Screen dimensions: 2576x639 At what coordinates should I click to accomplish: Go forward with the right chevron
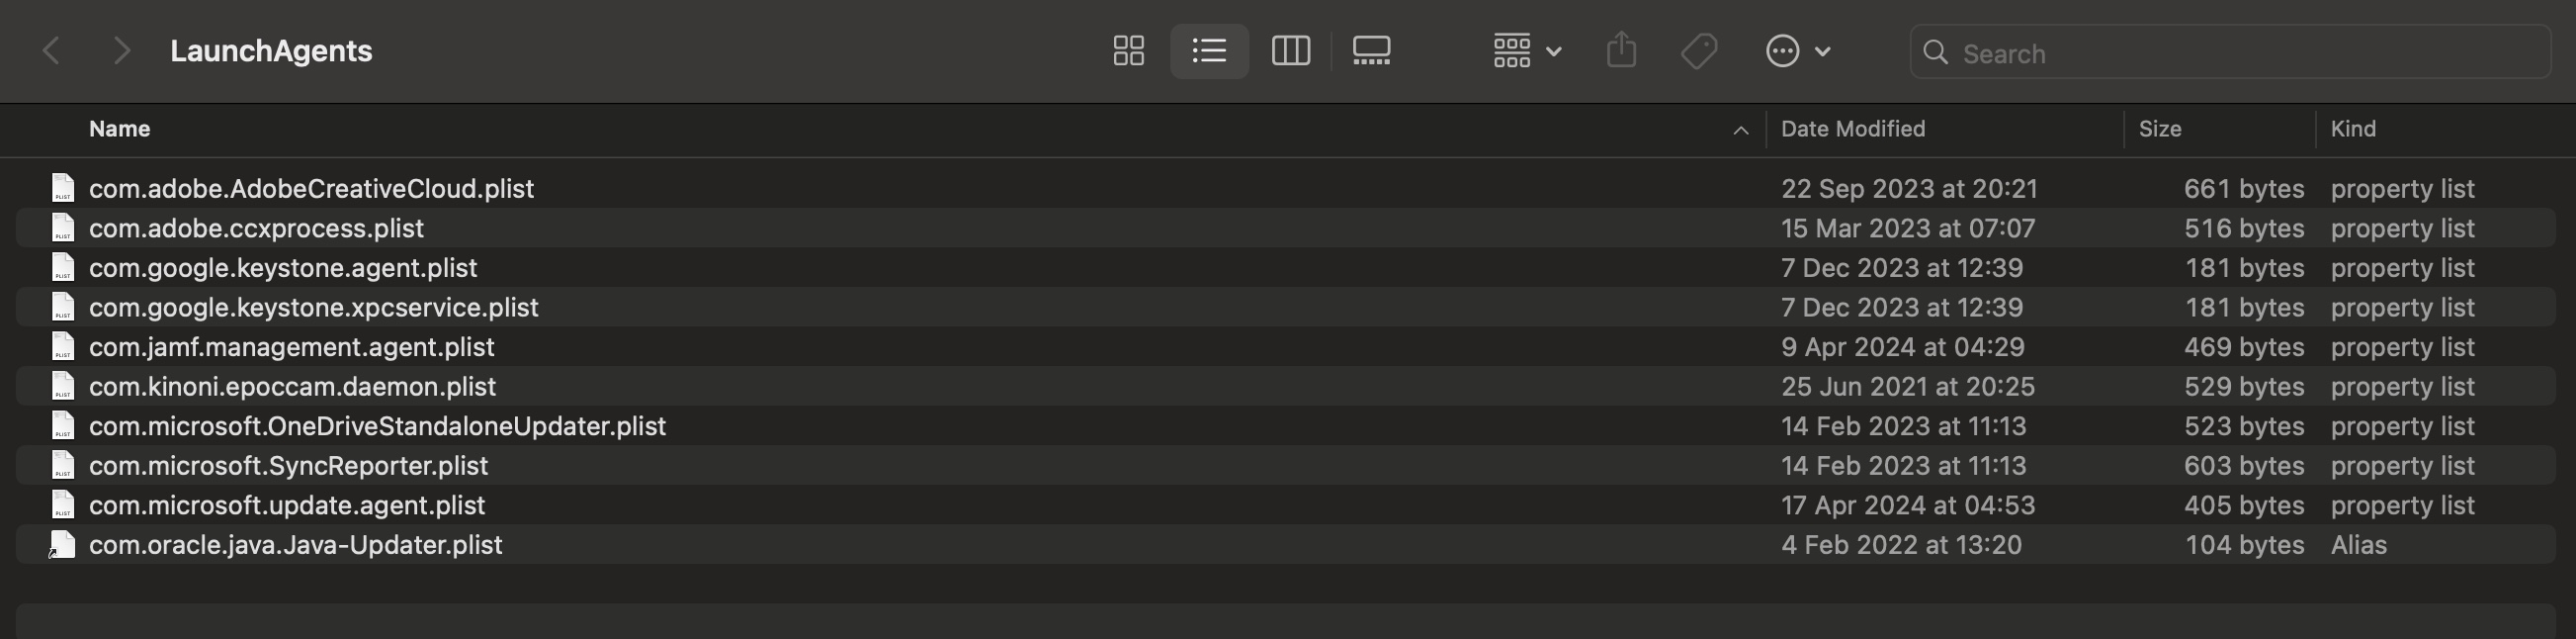coord(121,51)
